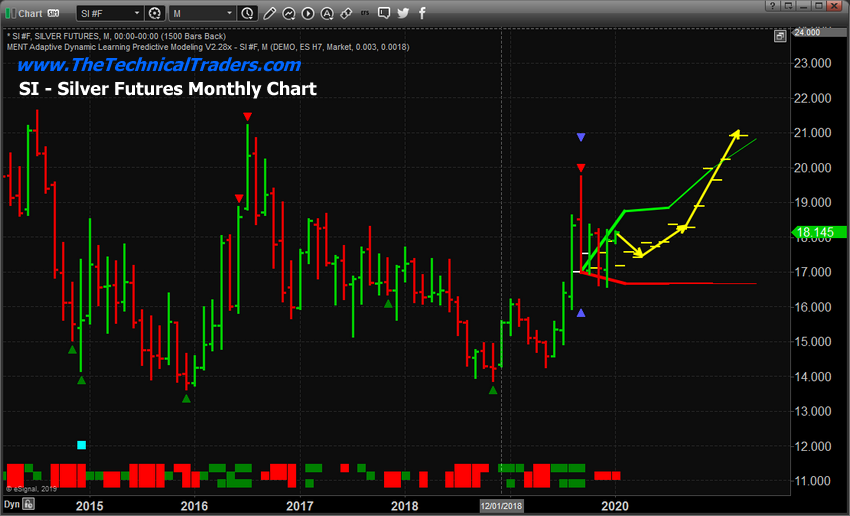
Task: Click the overlay windows icon in chart corner
Action: point(780,36)
